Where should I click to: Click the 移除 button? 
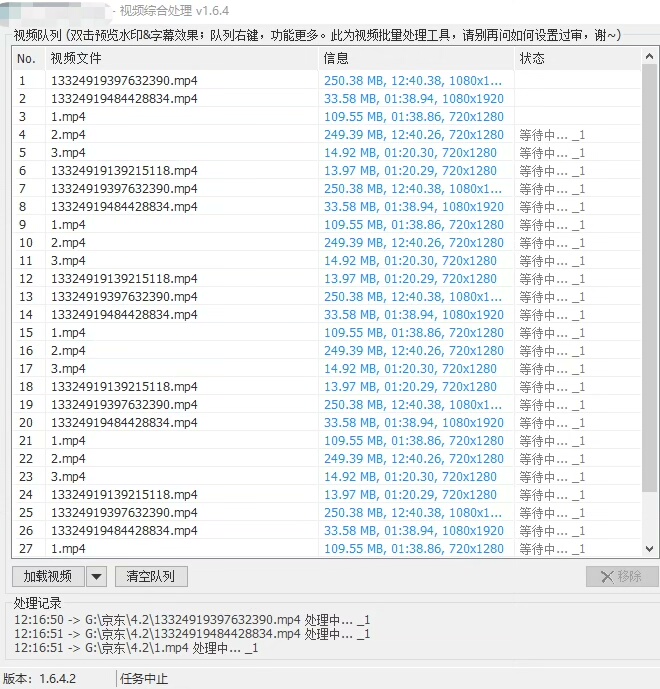pyautogui.click(x=622, y=576)
